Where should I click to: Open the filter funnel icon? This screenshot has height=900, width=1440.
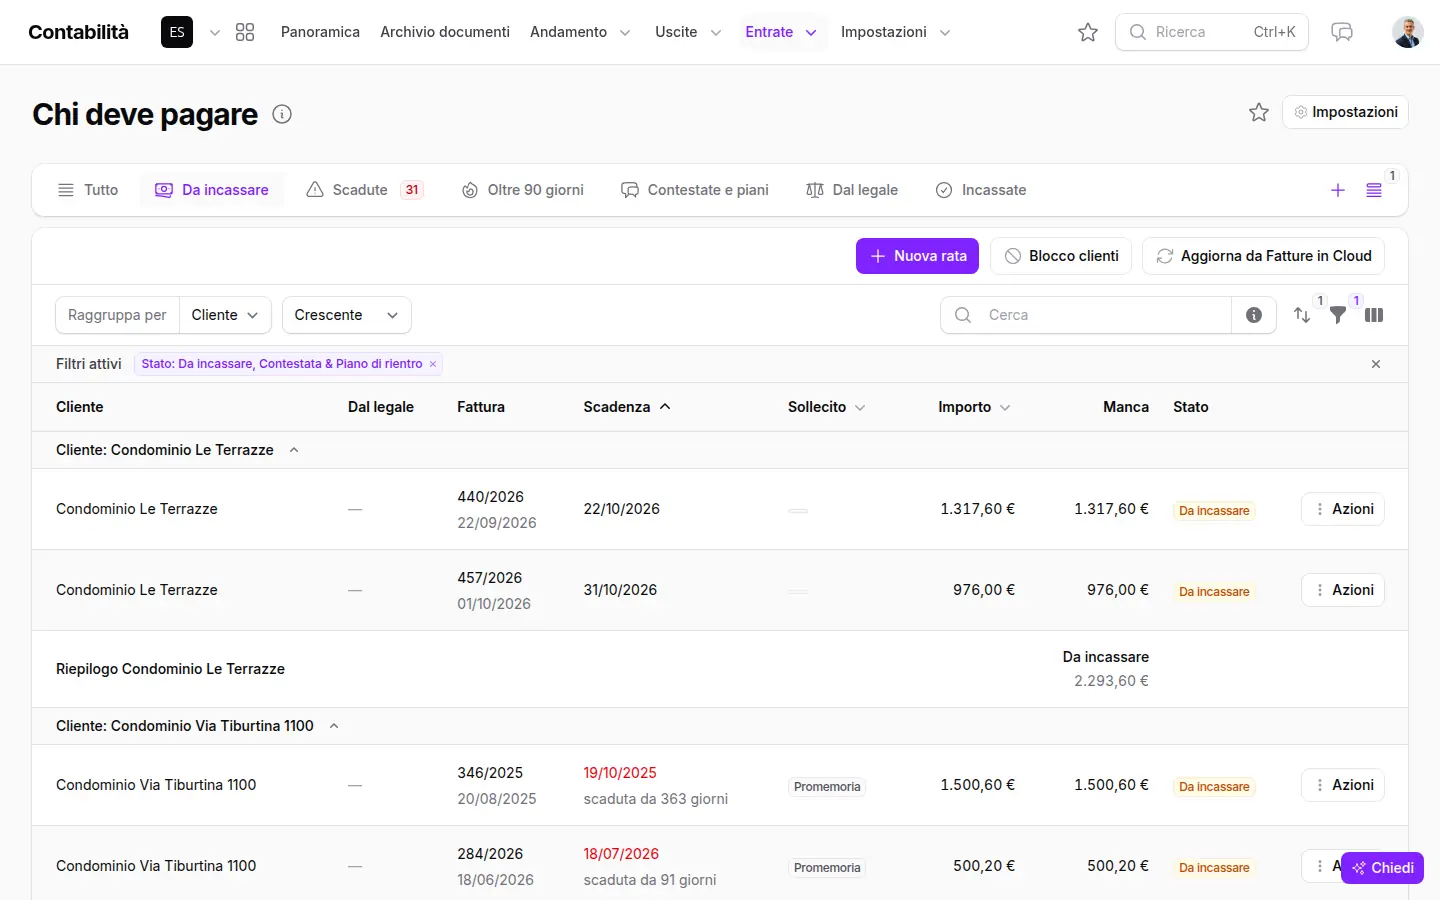point(1338,315)
